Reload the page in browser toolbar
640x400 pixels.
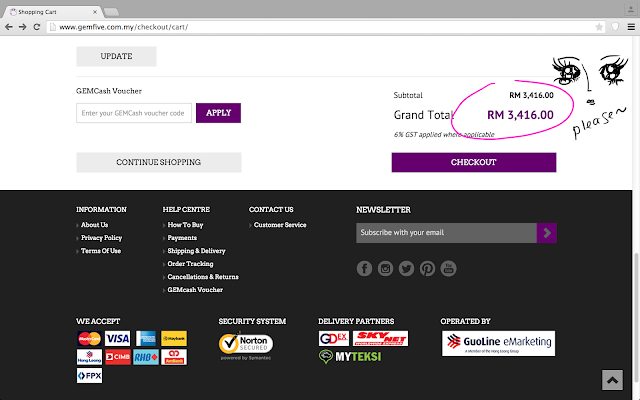(37, 27)
